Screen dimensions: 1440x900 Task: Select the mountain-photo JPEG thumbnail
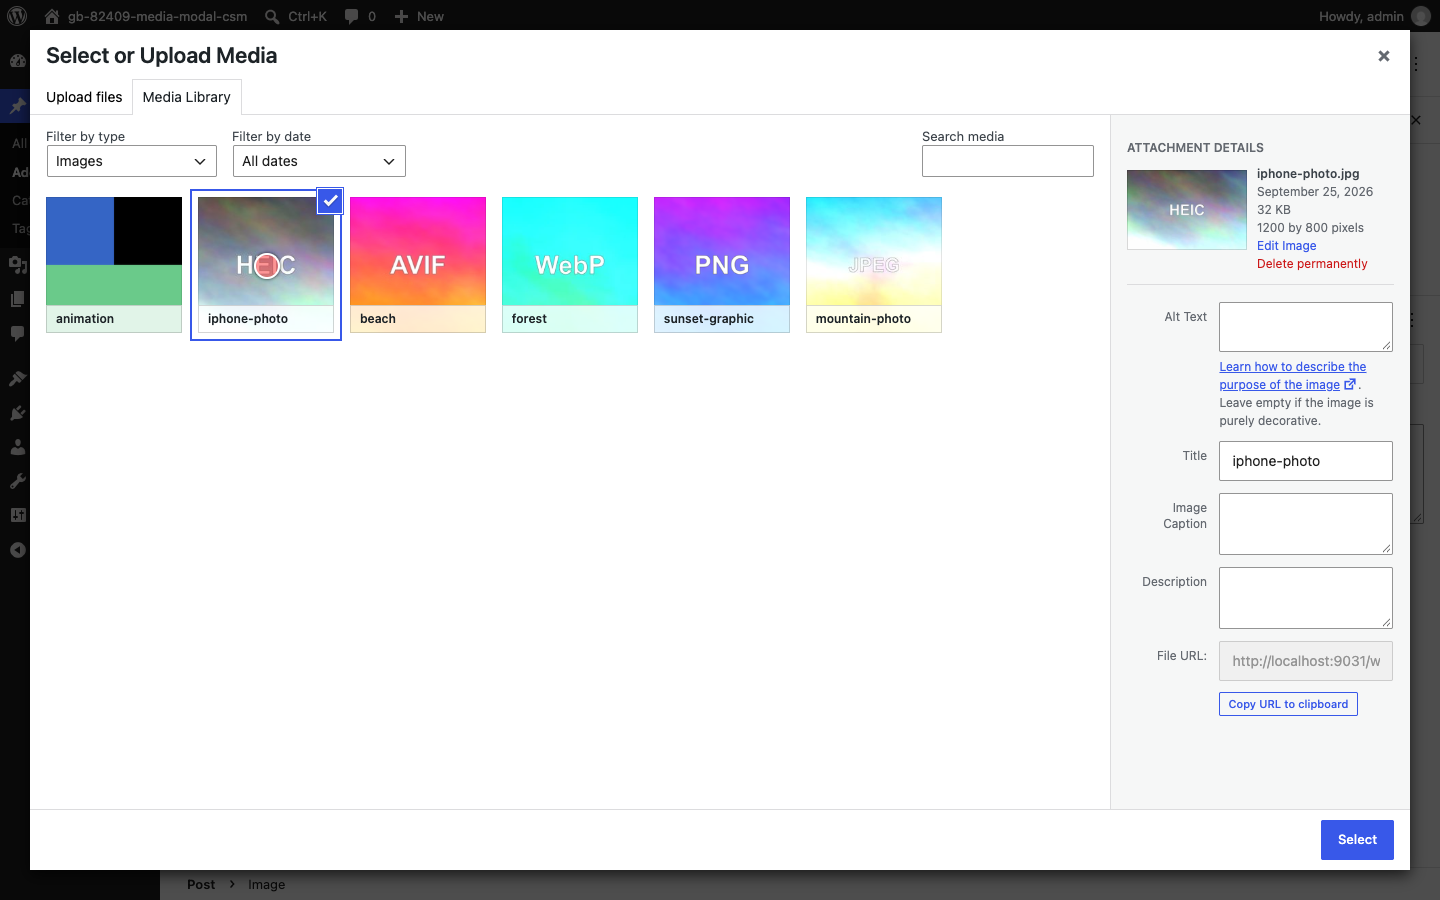point(874,265)
